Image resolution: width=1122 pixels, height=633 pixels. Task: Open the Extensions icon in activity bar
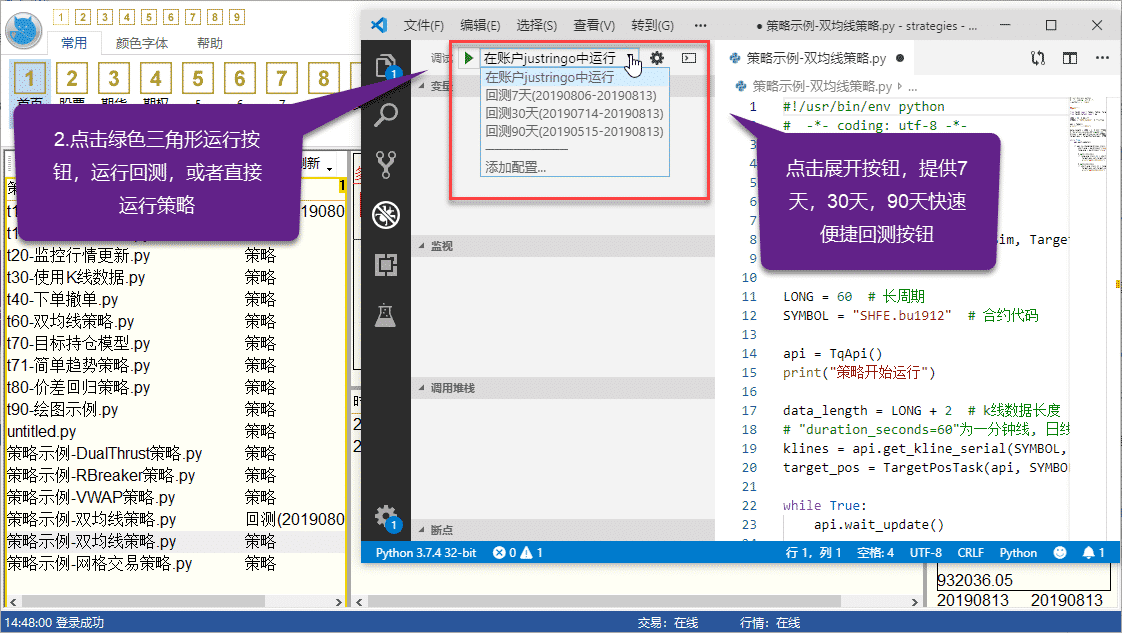coord(385,265)
